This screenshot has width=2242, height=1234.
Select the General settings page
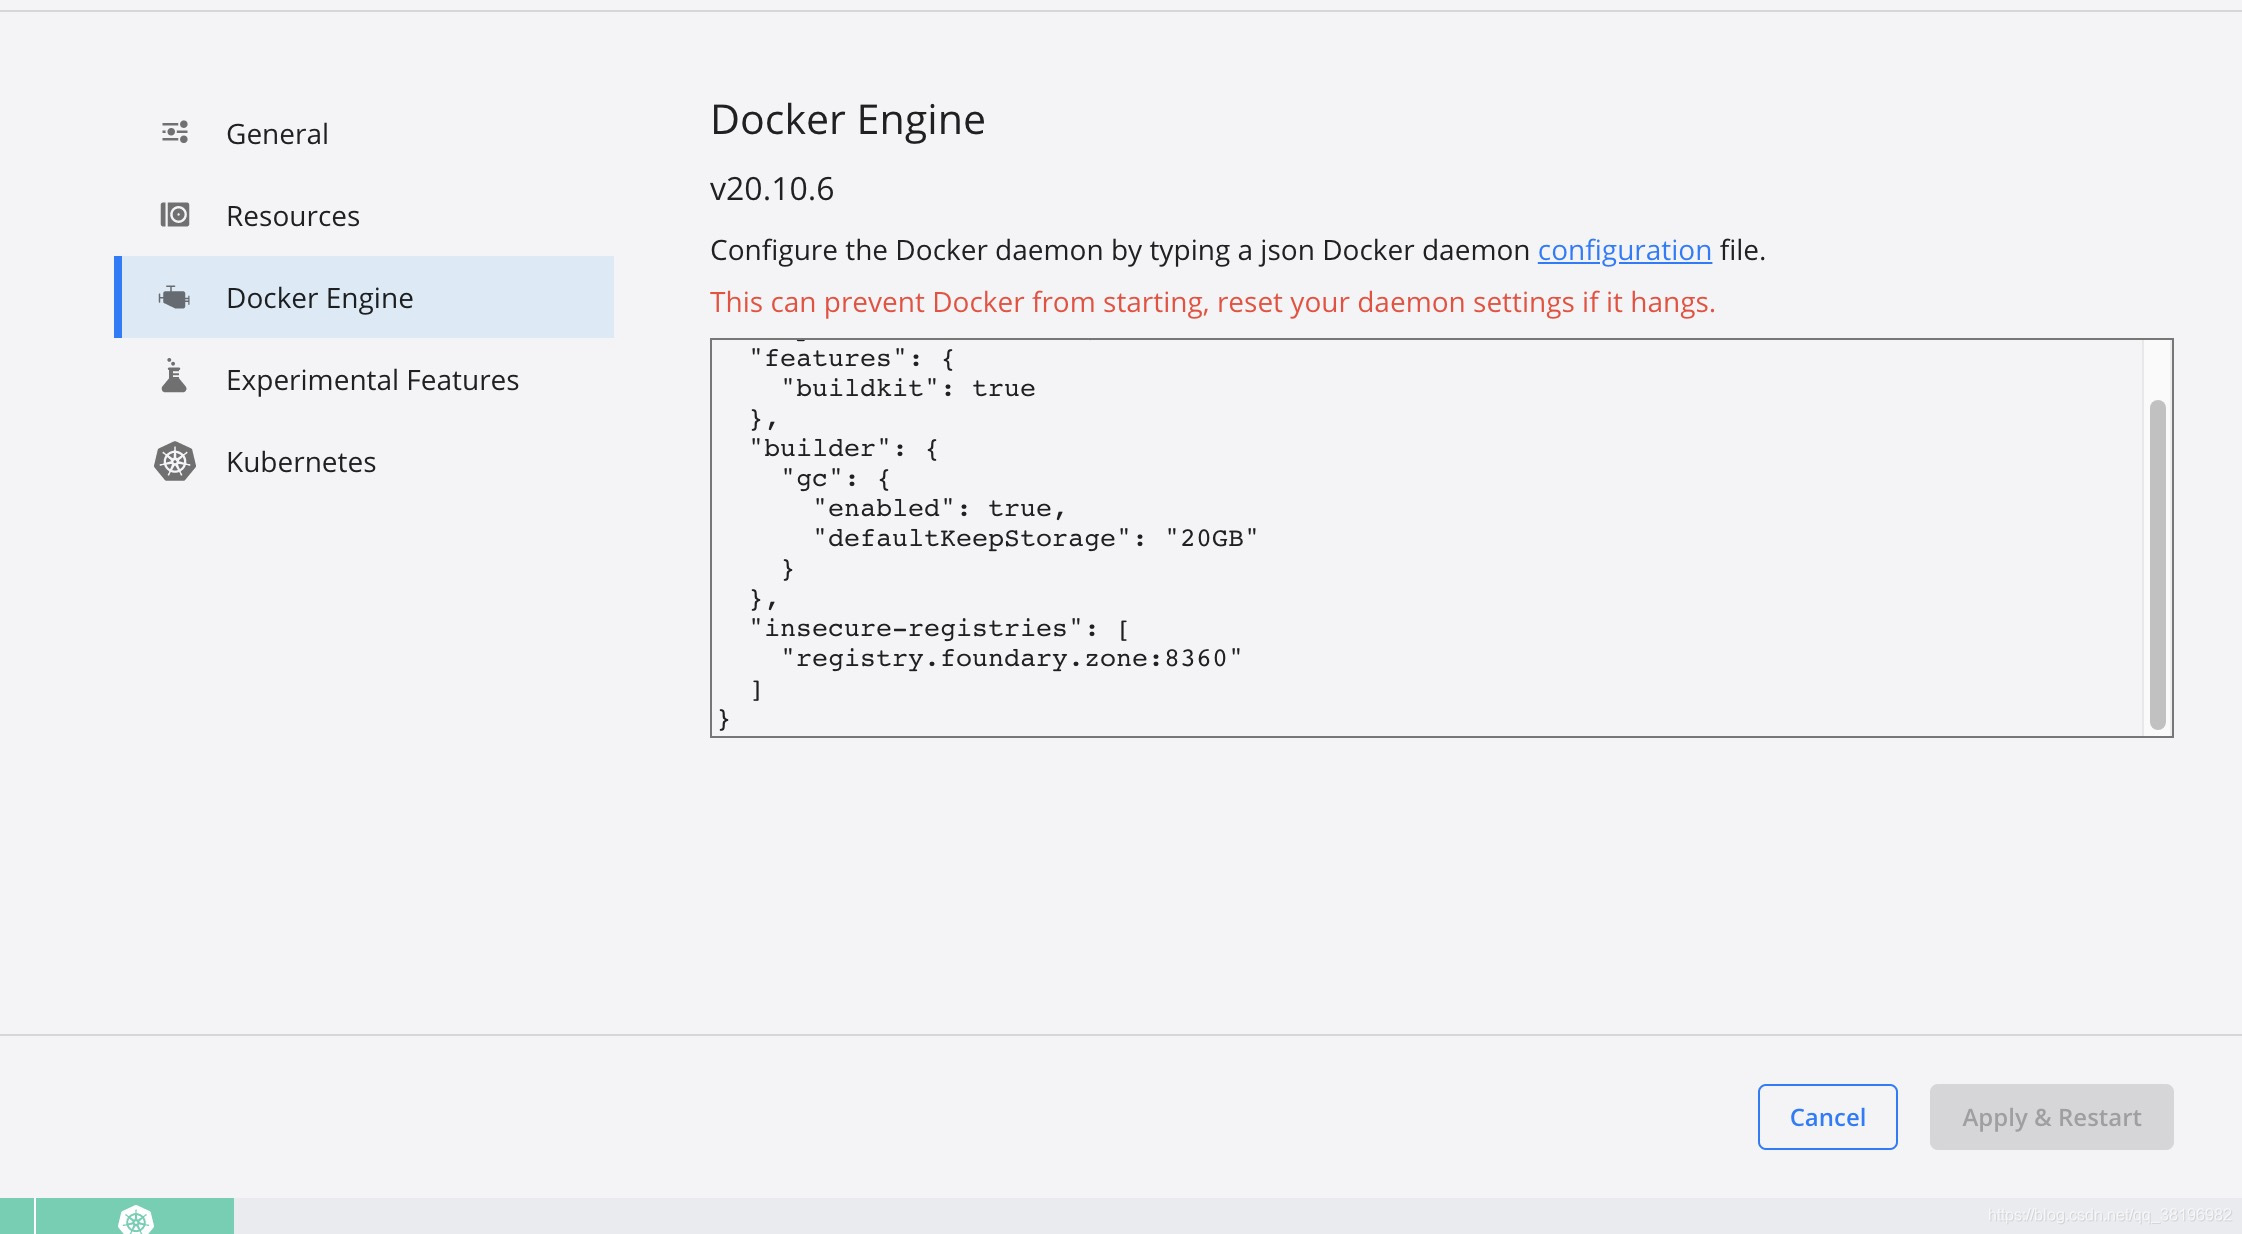click(277, 132)
